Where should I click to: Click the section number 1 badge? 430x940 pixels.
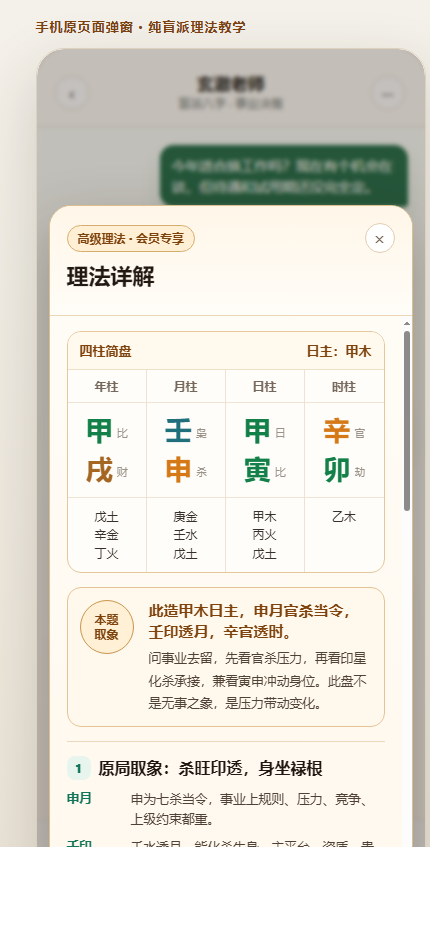(x=79, y=769)
